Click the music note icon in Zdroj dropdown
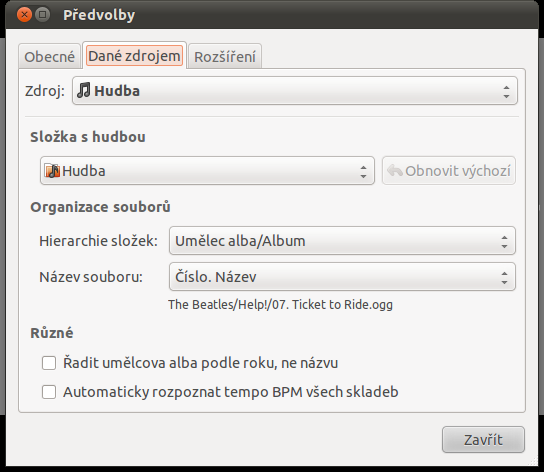 tap(84, 91)
